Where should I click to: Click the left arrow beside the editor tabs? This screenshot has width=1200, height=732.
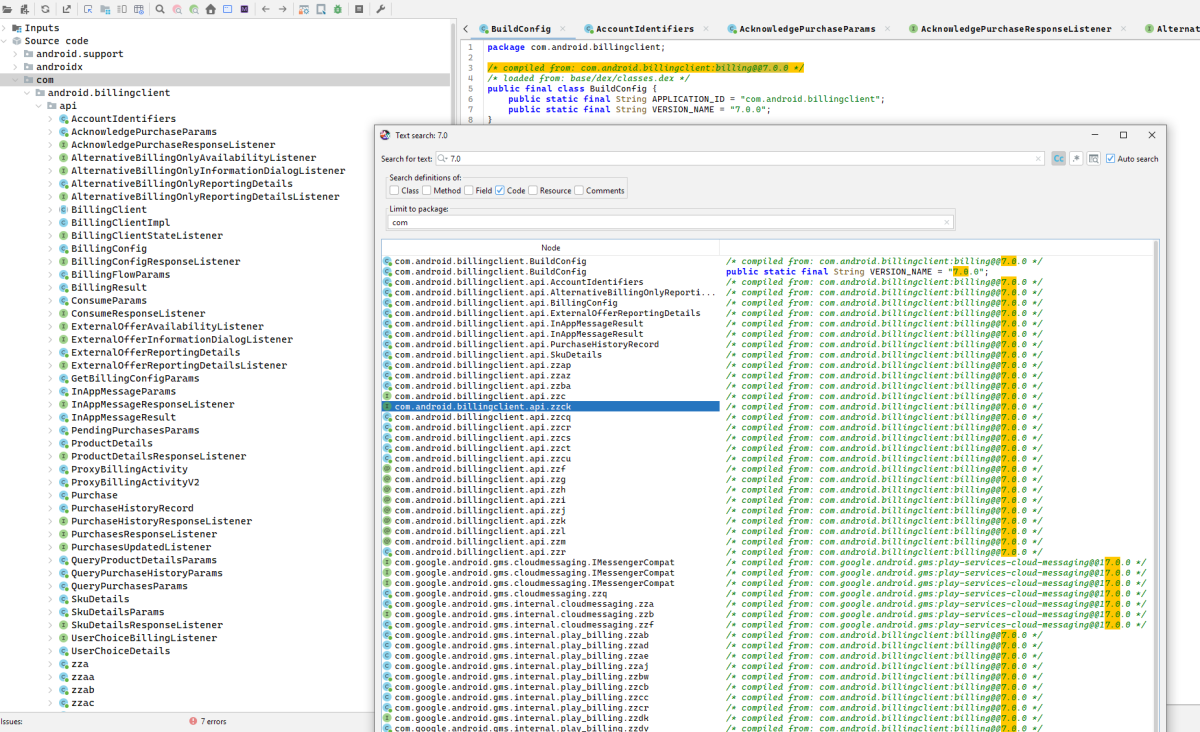(465, 29)
